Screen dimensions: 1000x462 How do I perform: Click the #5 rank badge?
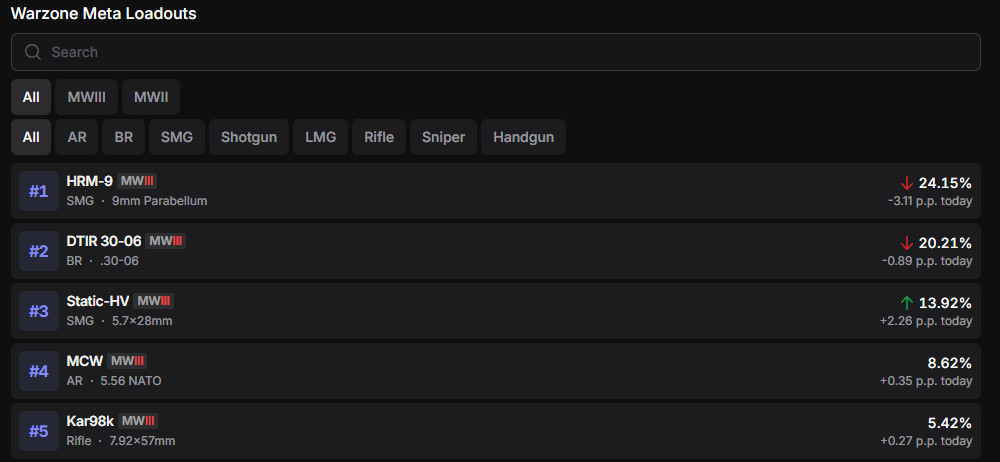point(38,431)
